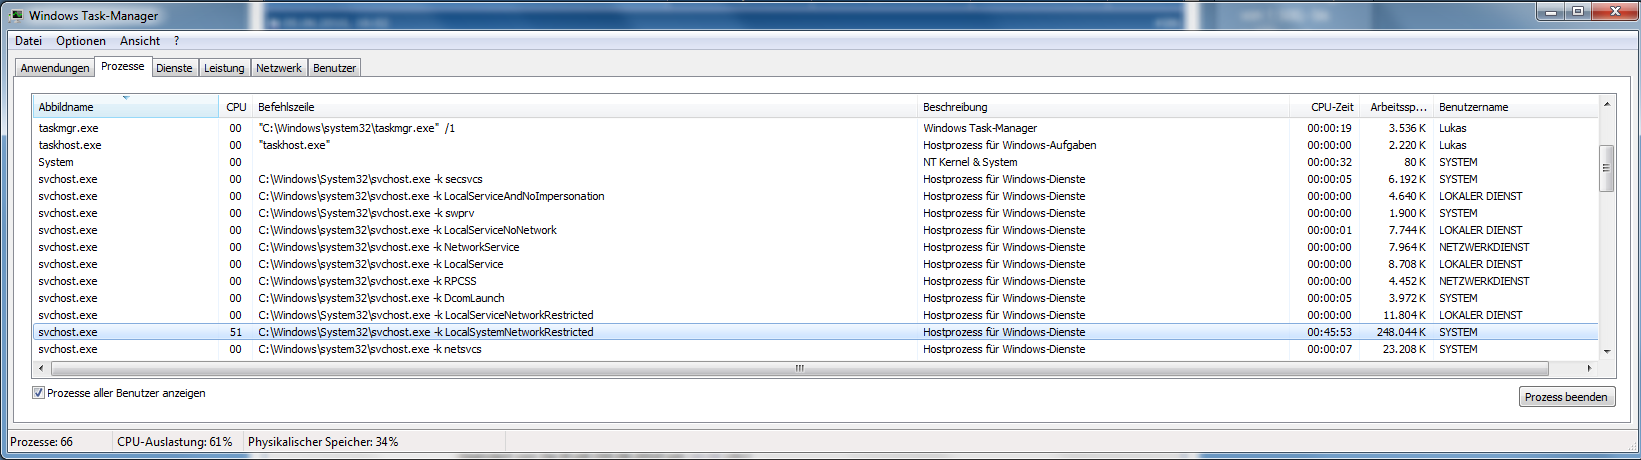Click the horizontal scrollbar left arrow
This screenshot has height=460, width=1641.
pyautogui.click(x=42, y=368)
